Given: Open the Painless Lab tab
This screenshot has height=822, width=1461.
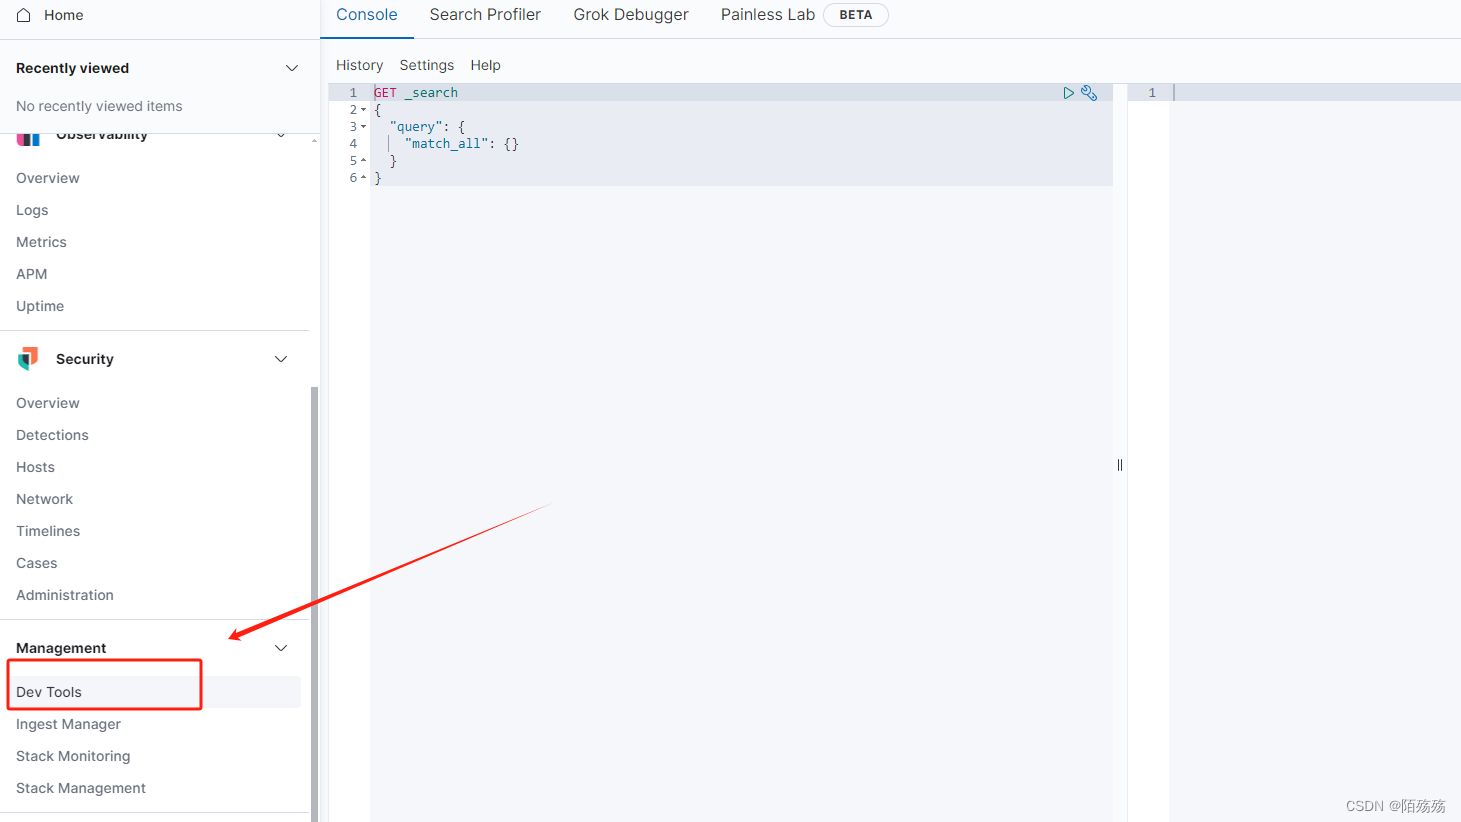Looking at the screenshot, I should pyautogui.click(x=768, y=15).
